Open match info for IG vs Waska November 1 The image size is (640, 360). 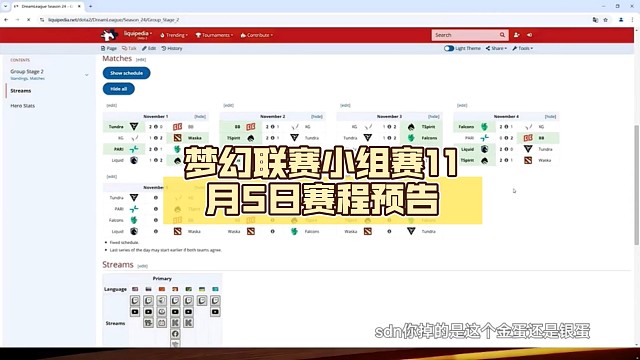click(x=156, y=138)
